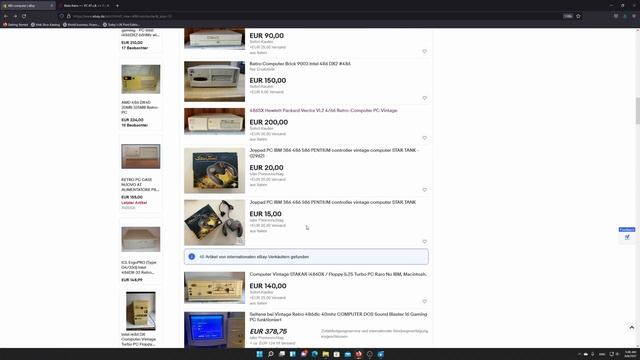640x360 pixels.
Task: Open File Explorer from the taskbar
Action: coord(325,354)
